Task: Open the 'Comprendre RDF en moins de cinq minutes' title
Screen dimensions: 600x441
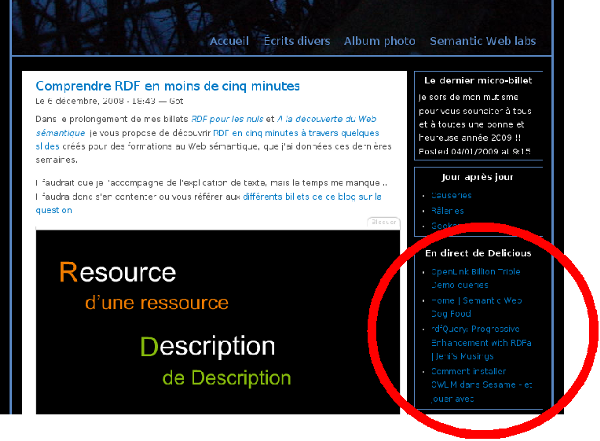Action: (167, 86)
